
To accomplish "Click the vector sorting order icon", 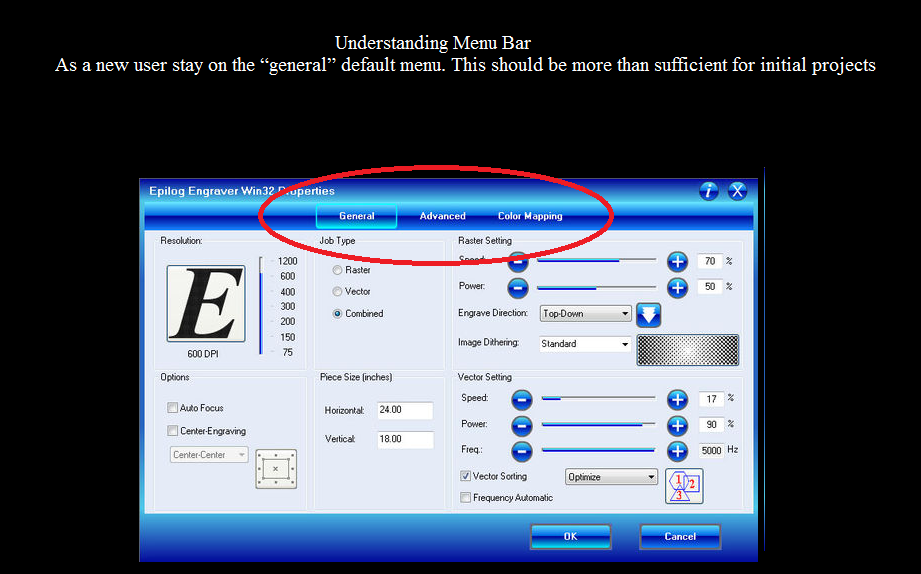I will (684, 486).
